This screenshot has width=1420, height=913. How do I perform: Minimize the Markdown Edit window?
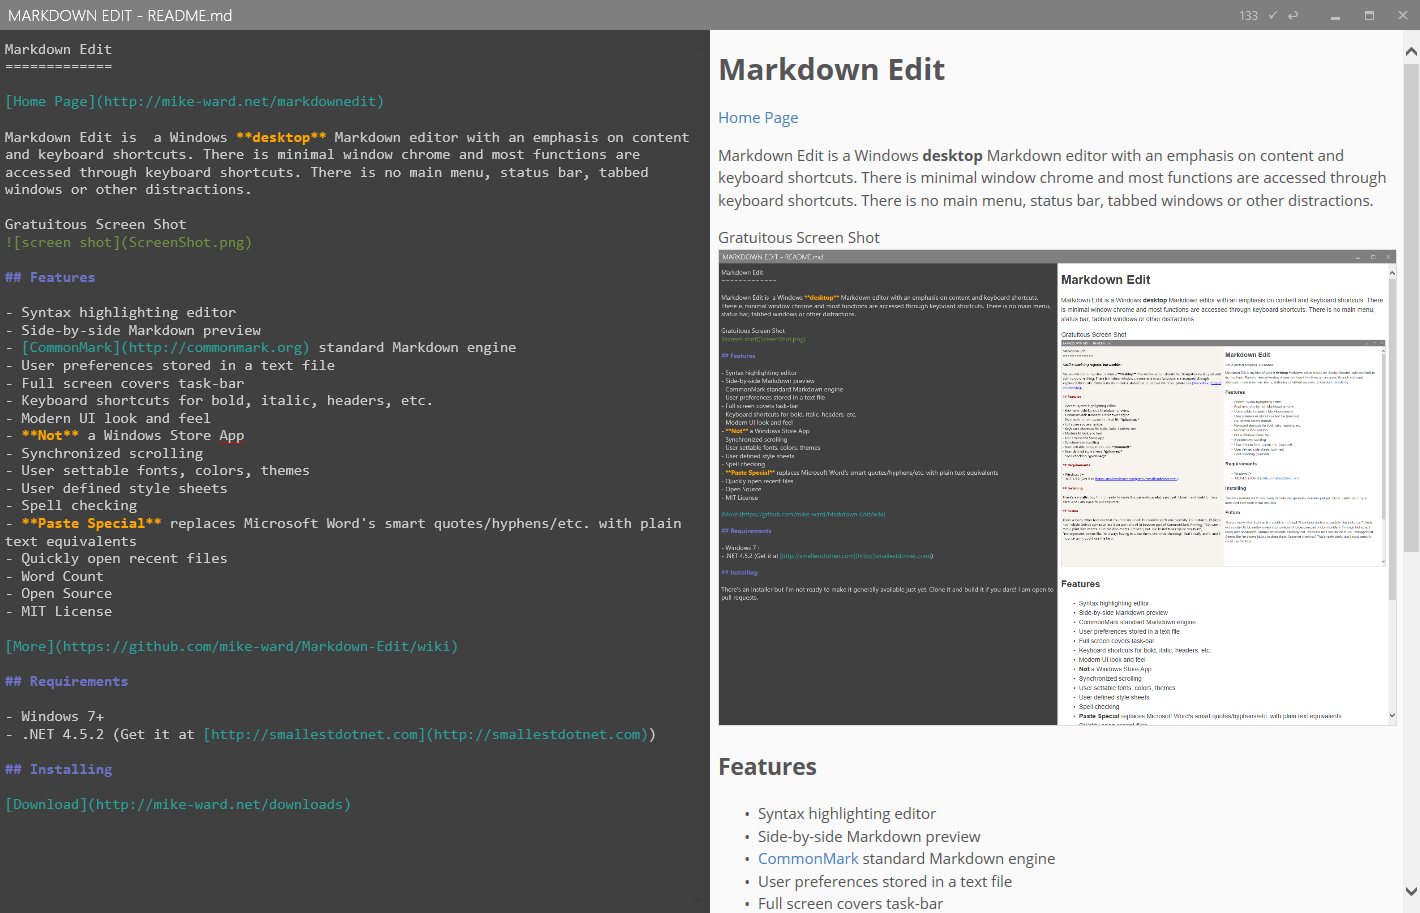[1336, 16]
